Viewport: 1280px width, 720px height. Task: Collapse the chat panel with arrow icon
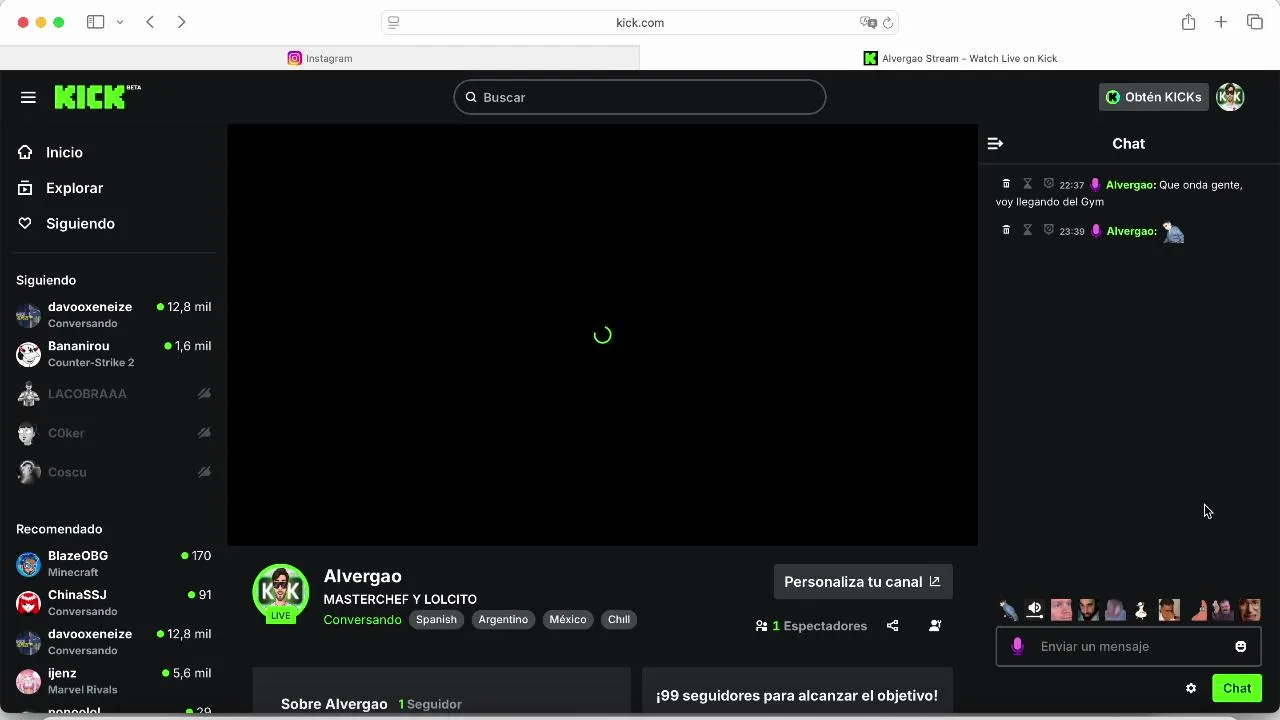[995, 144]
